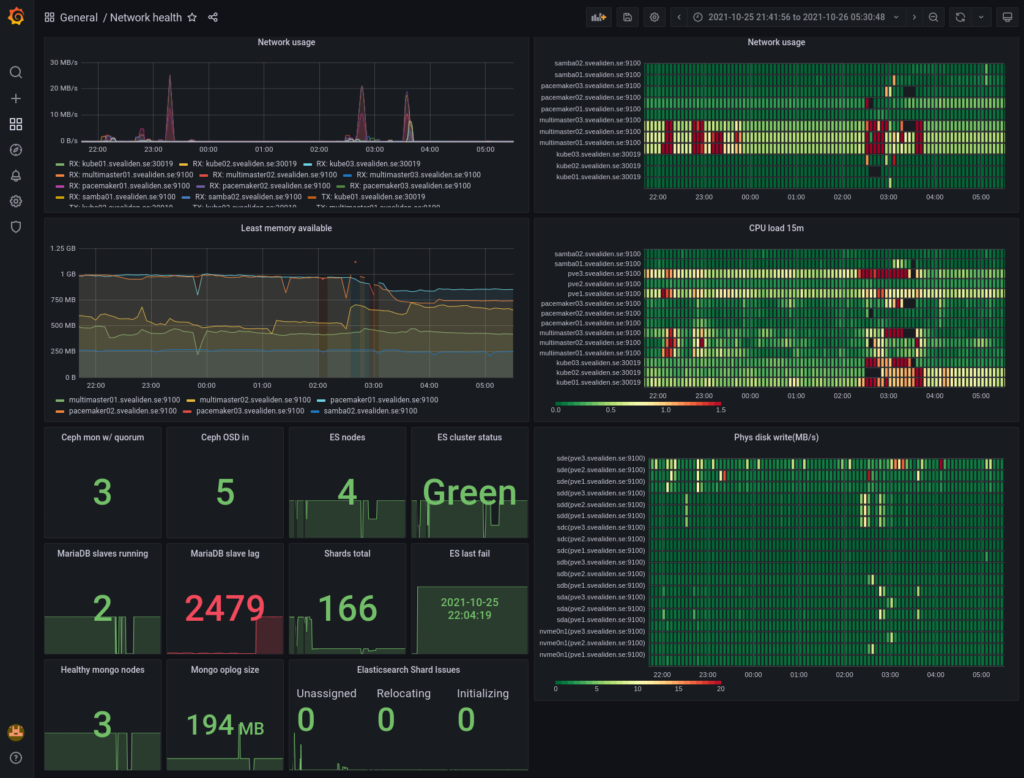1024x778 pixels.
Task: Save dashboard using the floppy disk icon
Action: pos(627,17)
